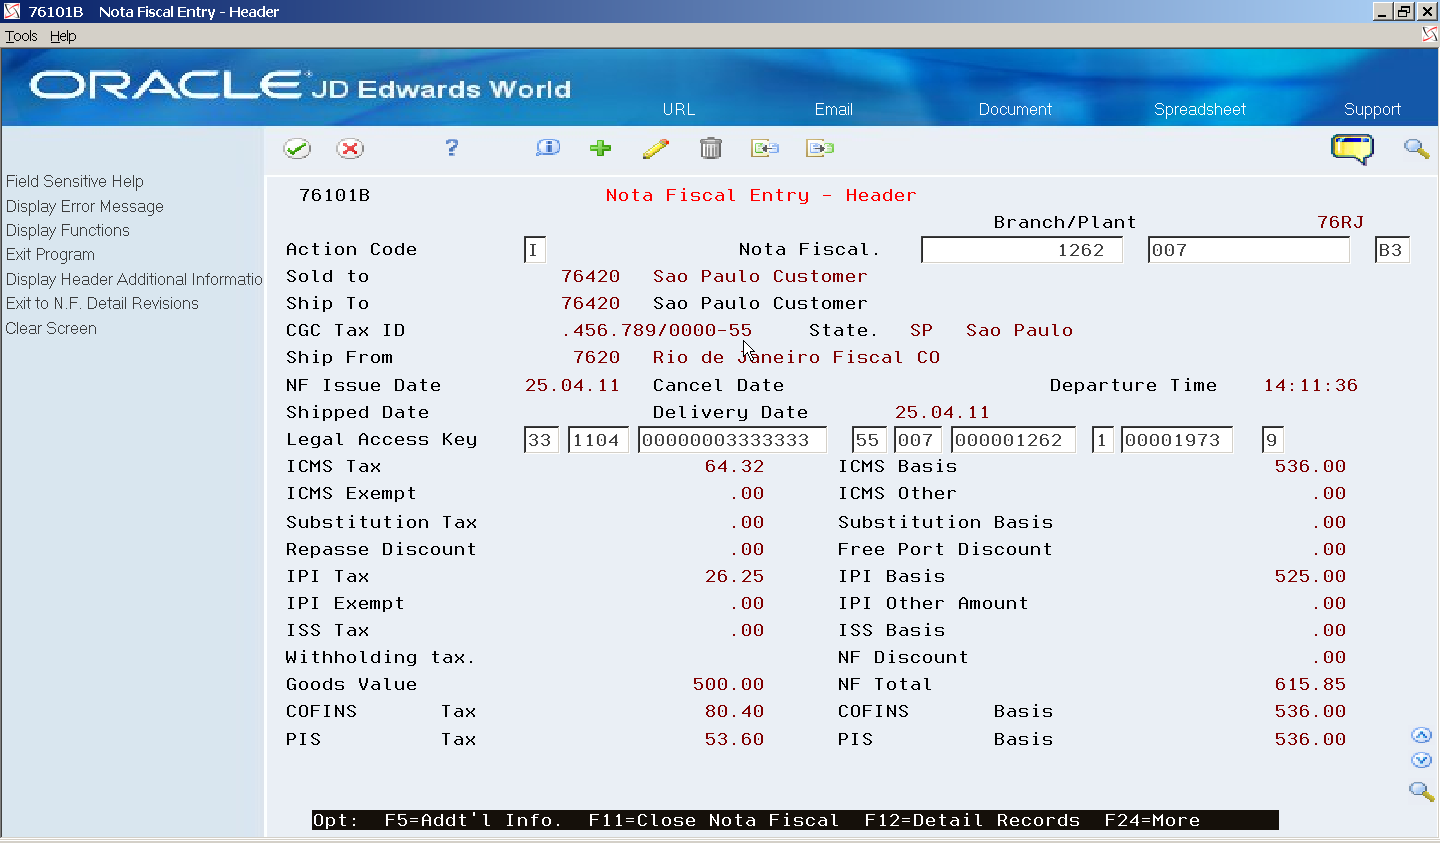Click the IPI Basis value 525.00
The width and height of the screenshot is (1440, 843).
(x=1310, y=577)
